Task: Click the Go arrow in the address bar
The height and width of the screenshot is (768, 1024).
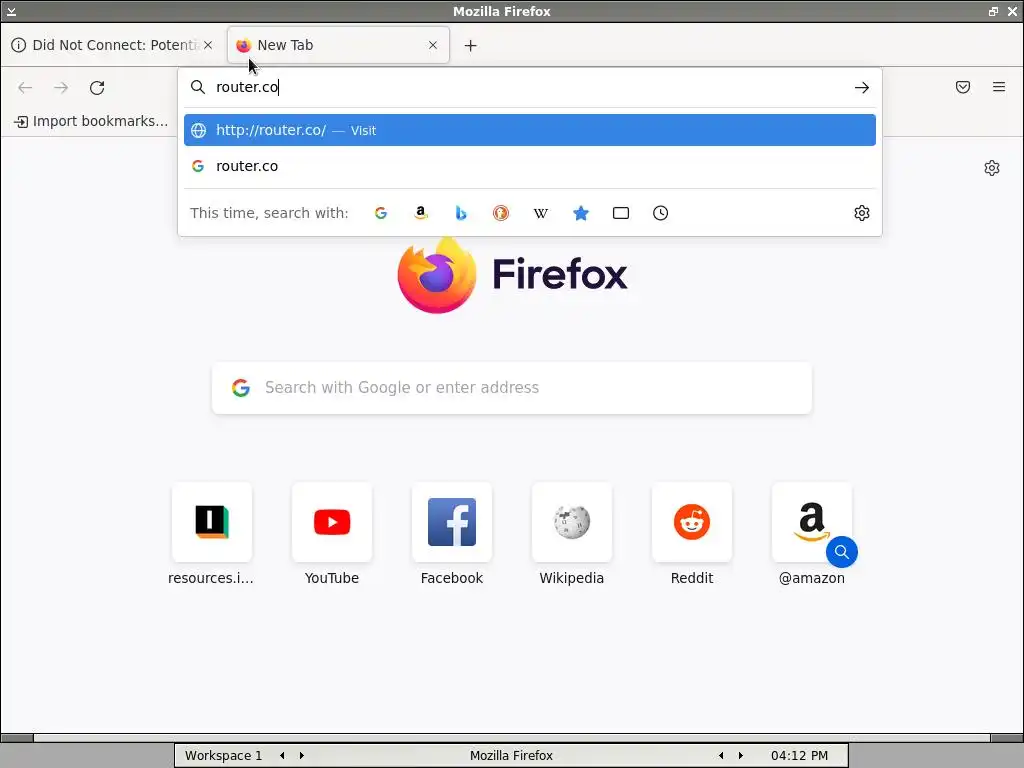Action: pyautogui.click(x=861, y=88)
